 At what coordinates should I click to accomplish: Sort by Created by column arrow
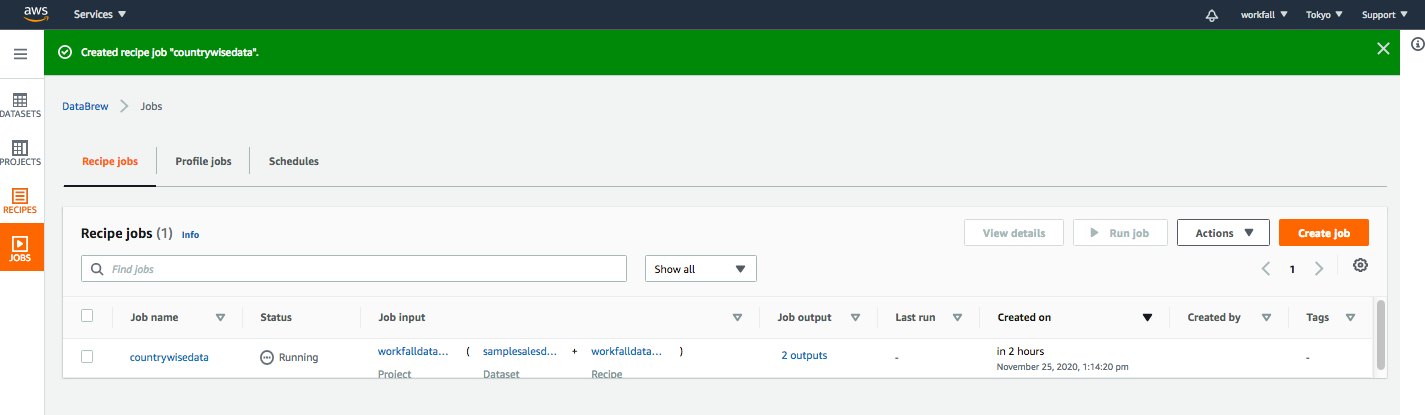(1267, 318)
